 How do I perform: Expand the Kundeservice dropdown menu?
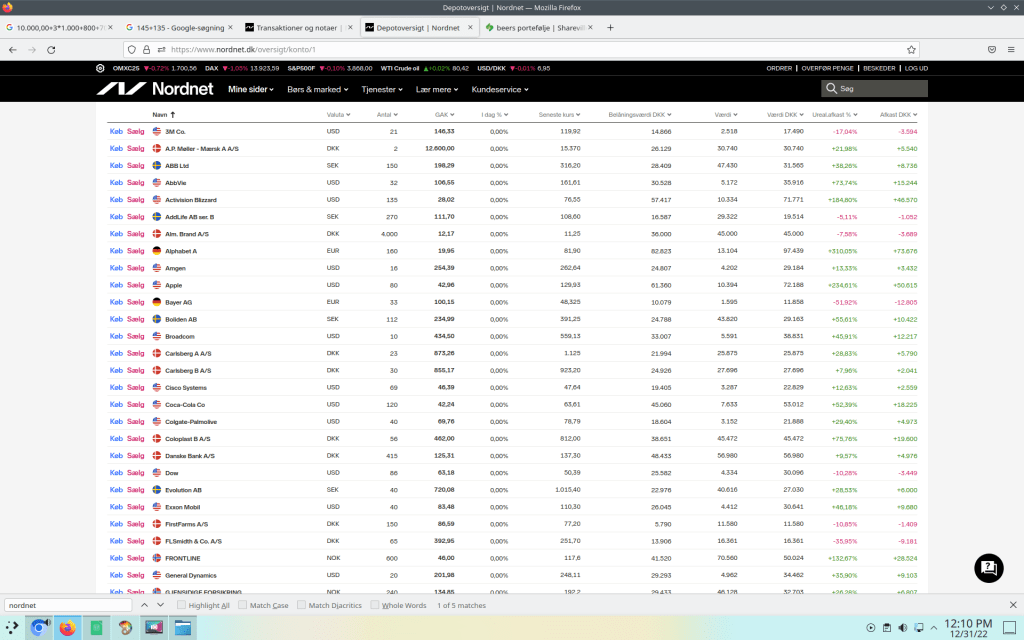point(500,89)
